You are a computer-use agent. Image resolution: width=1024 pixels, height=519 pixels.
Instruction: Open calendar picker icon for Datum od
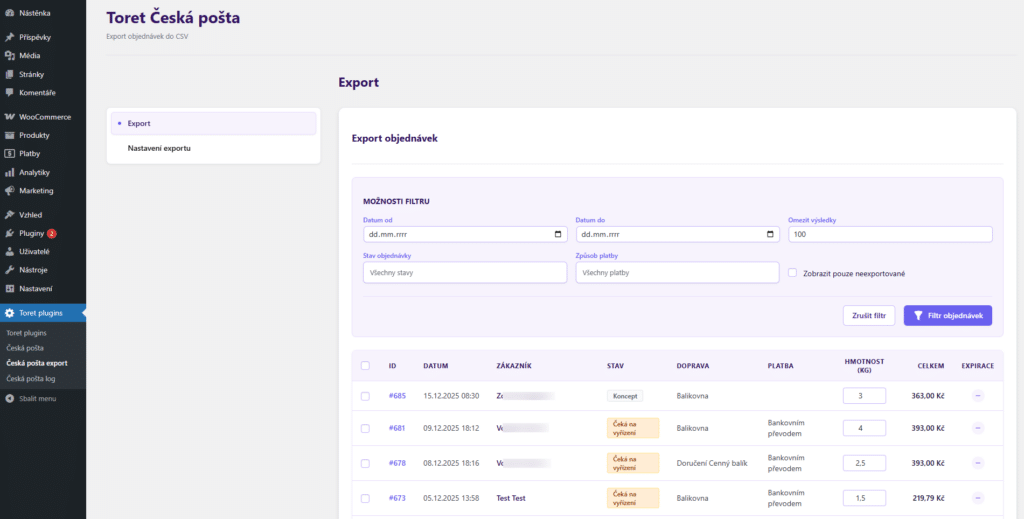pyautogui.click(x=557, y=234)
